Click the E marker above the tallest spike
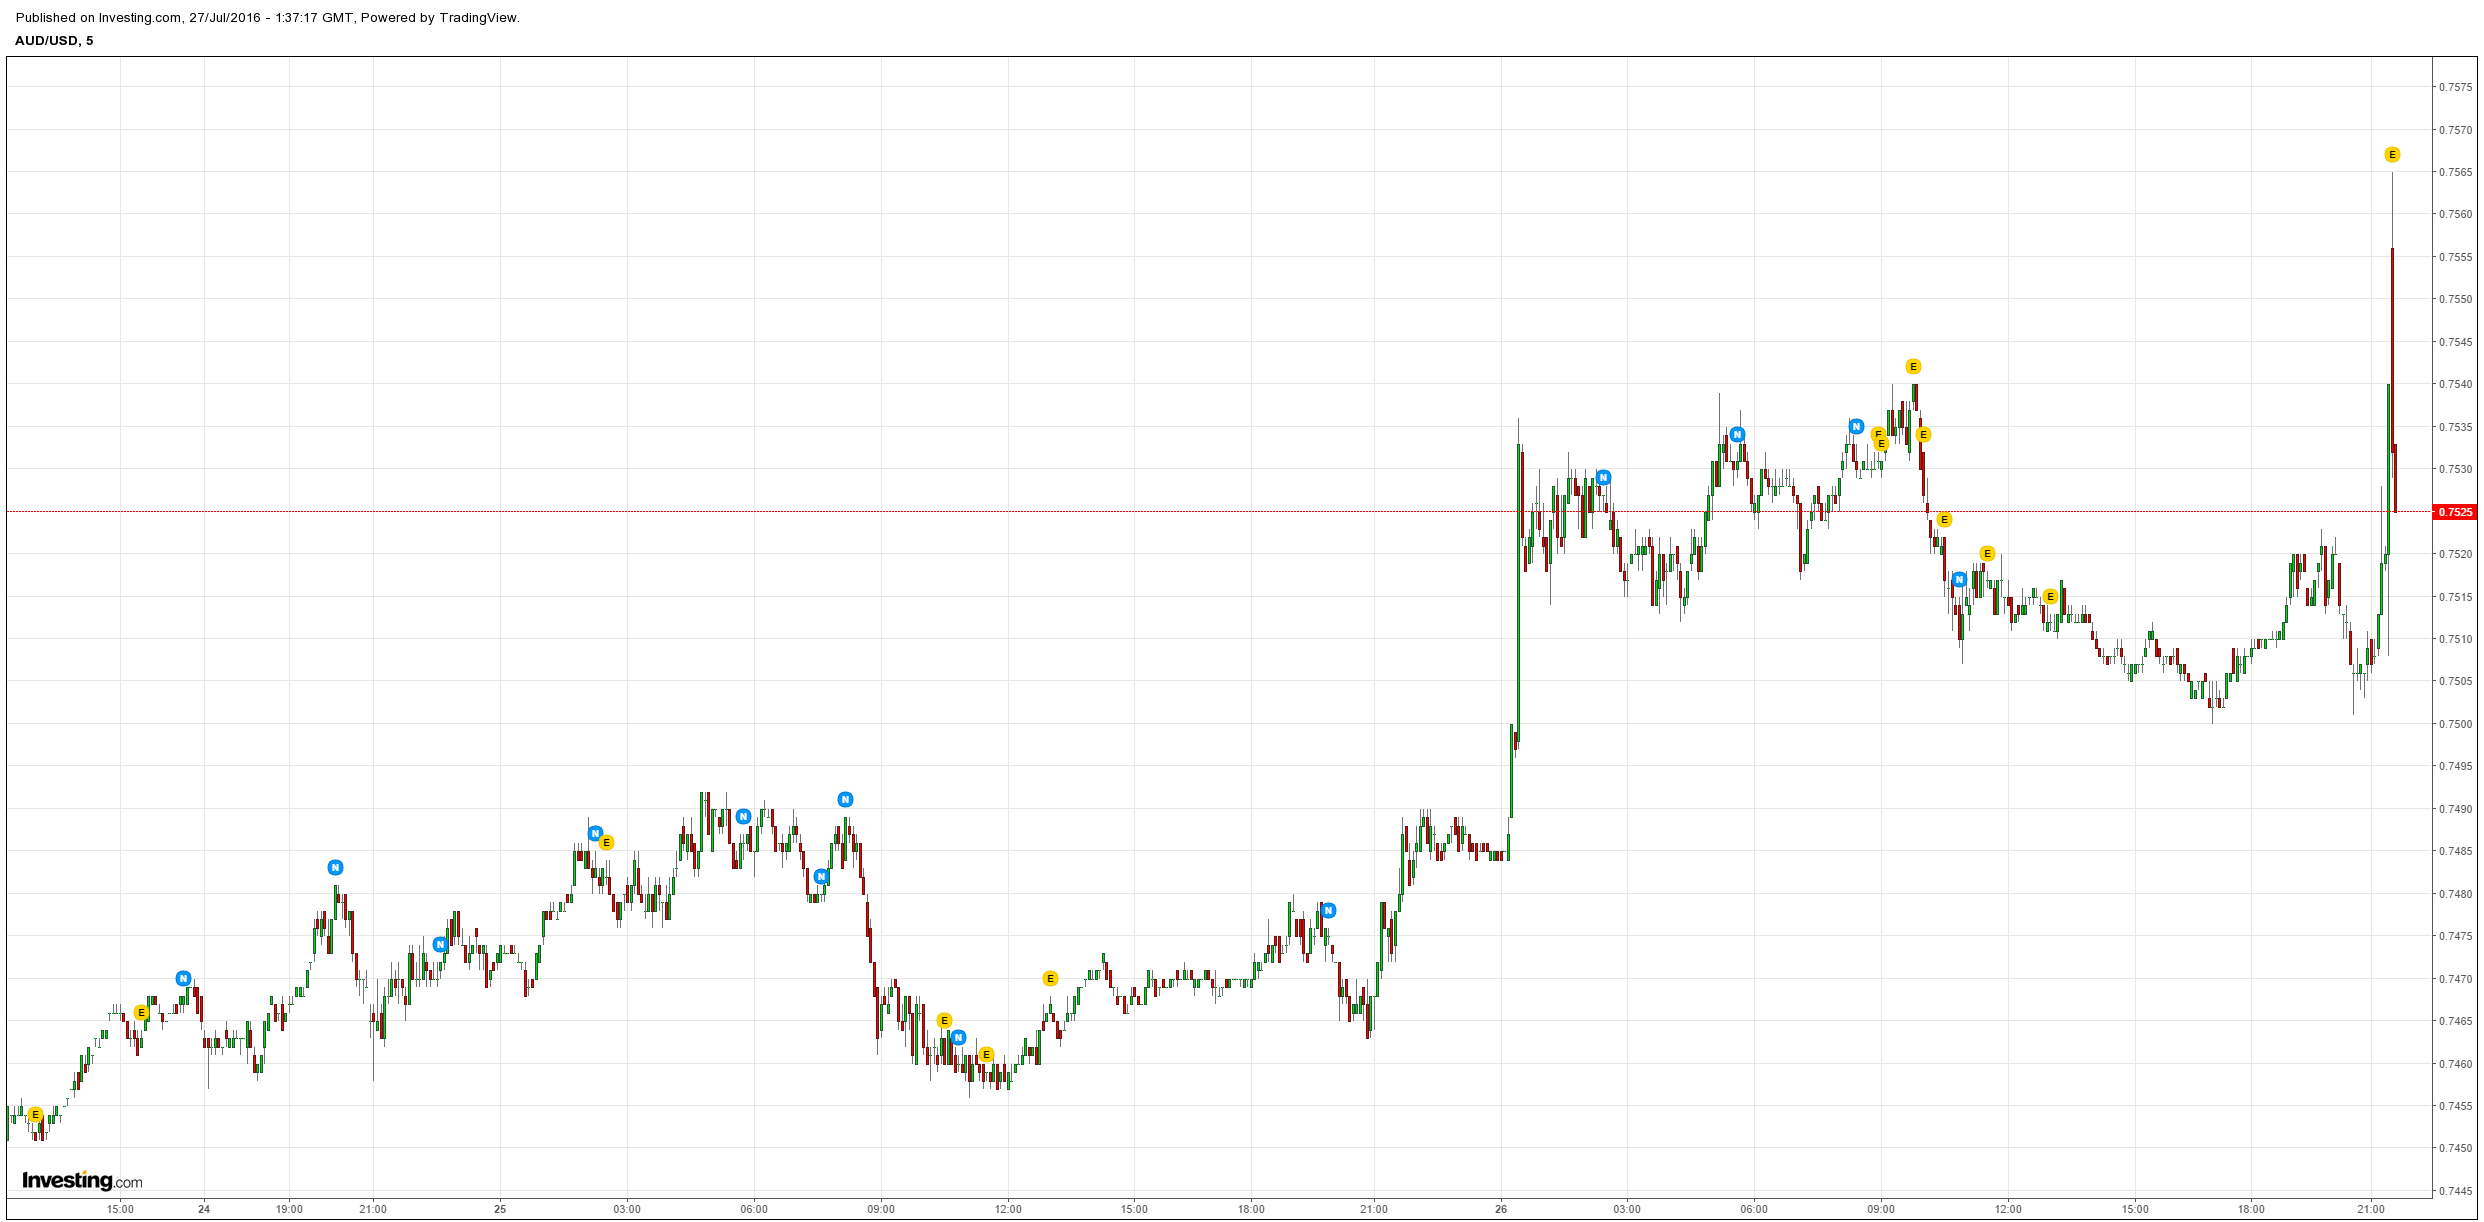Screen dimensions: 2484x1222 click(x=2392, y=155)
